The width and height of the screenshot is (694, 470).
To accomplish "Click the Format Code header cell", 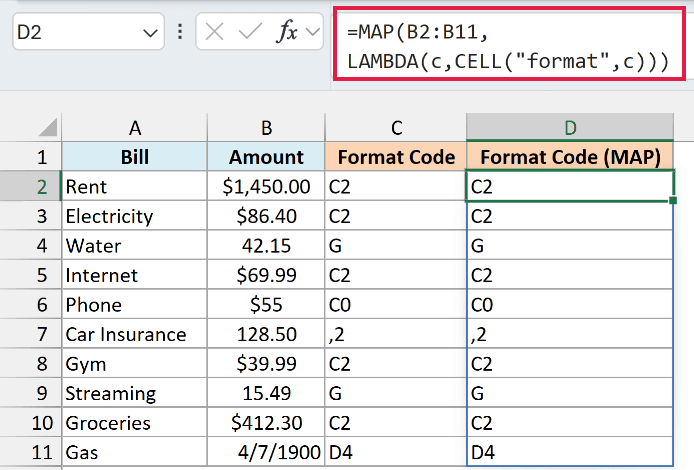I will 396,157.
